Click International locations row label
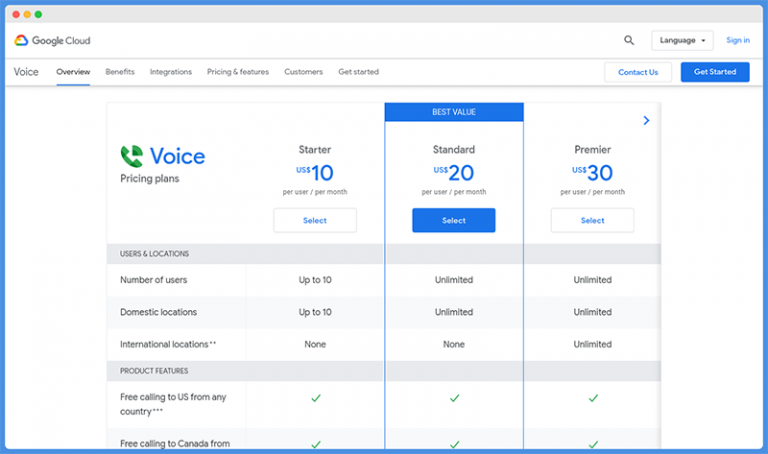 coord(168,344)
